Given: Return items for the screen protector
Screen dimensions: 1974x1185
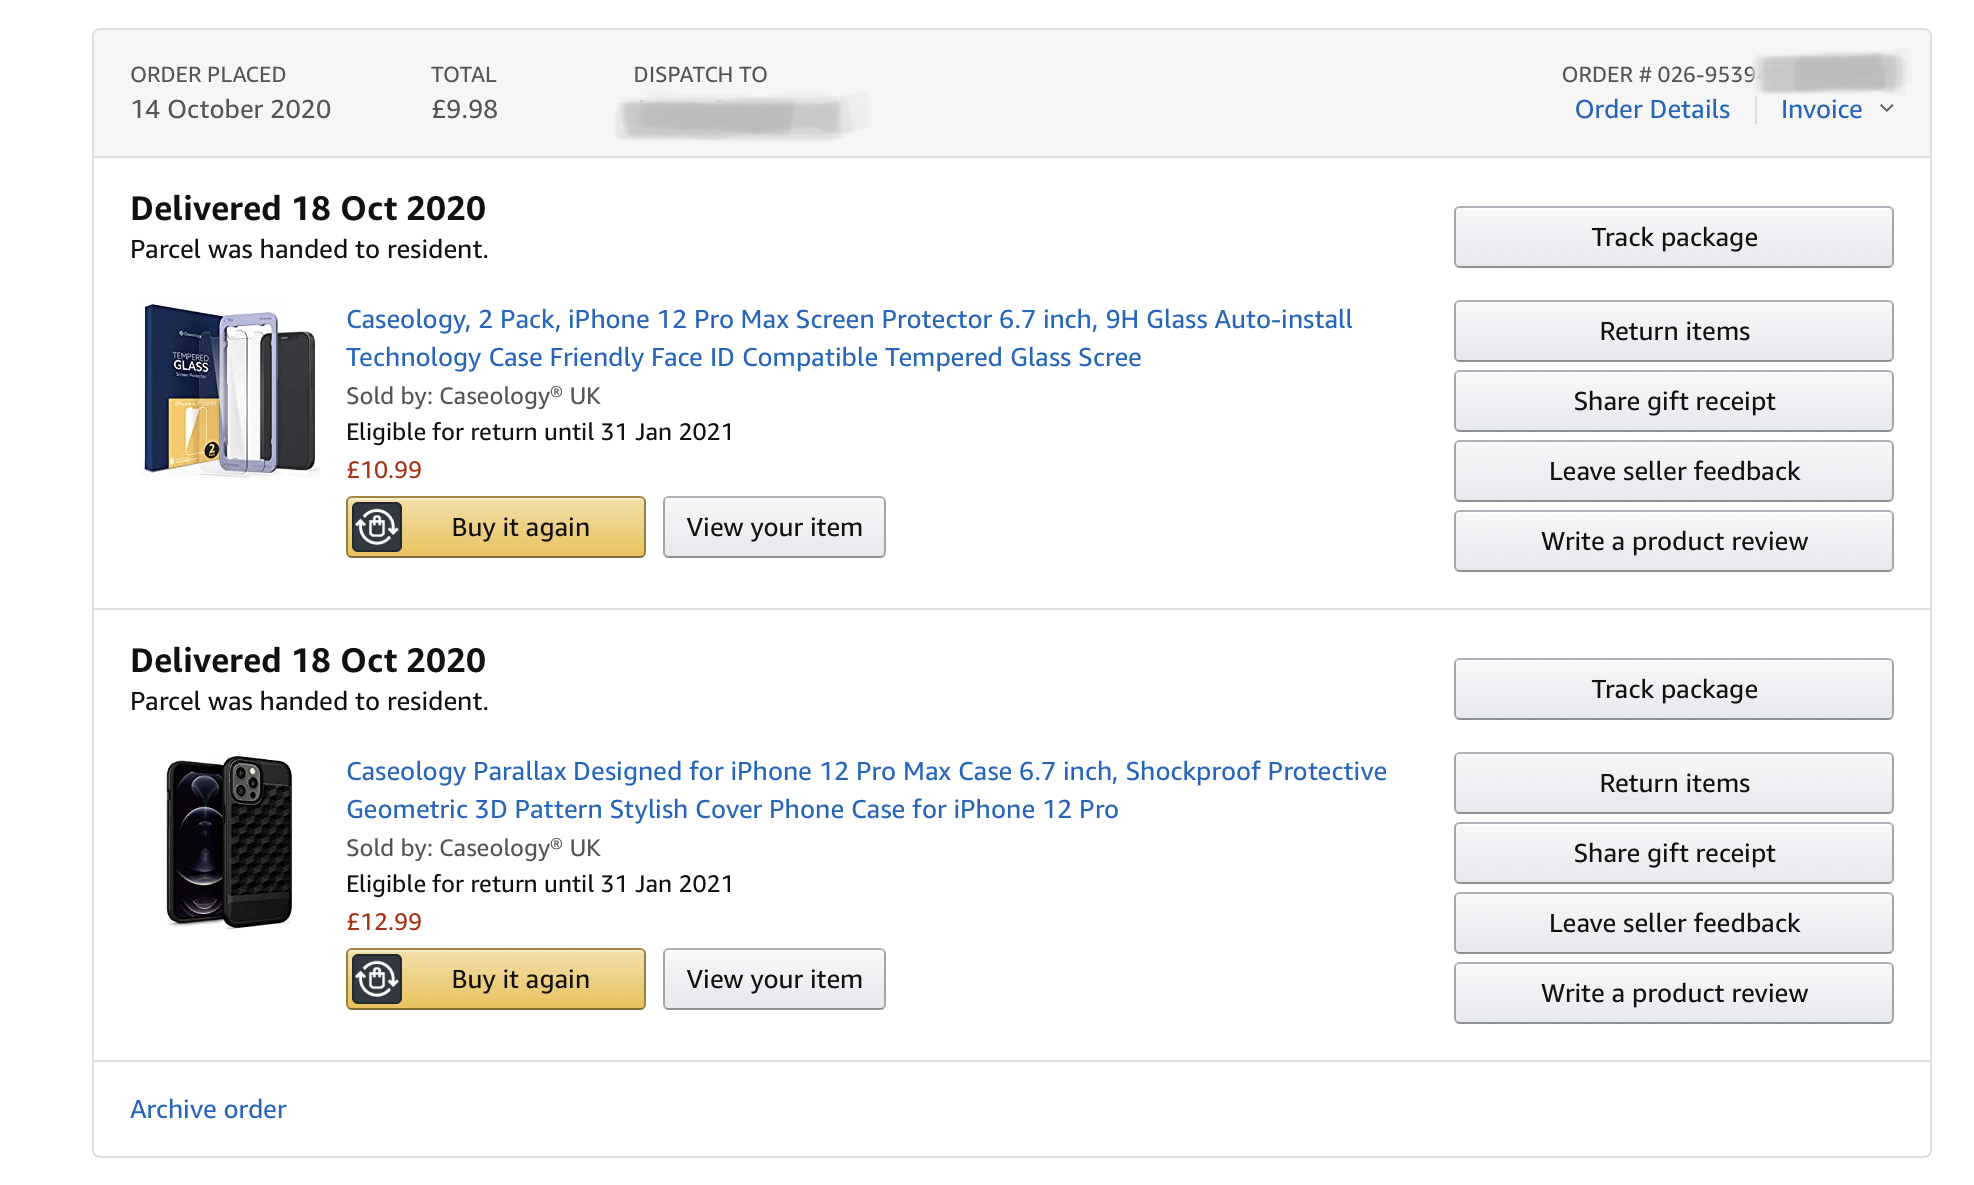Looking at the screenshot, I should click(x=1673, y=331).
